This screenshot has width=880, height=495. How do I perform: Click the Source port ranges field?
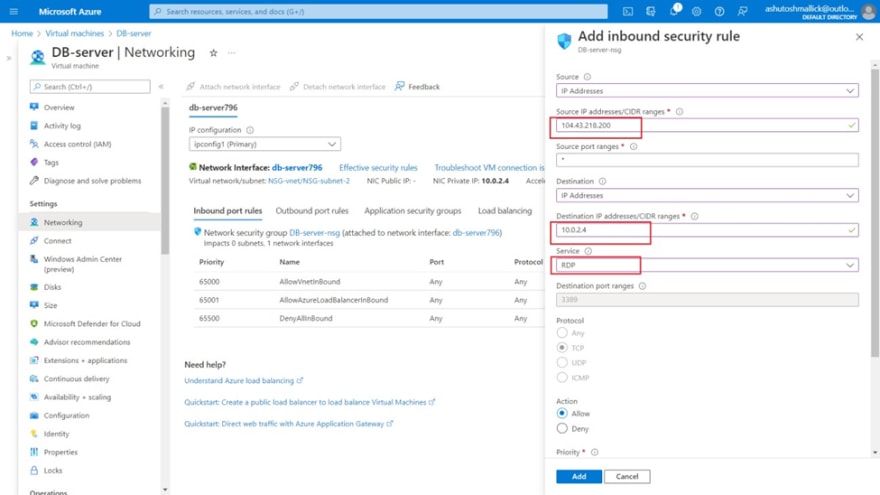tap(707, 160)
